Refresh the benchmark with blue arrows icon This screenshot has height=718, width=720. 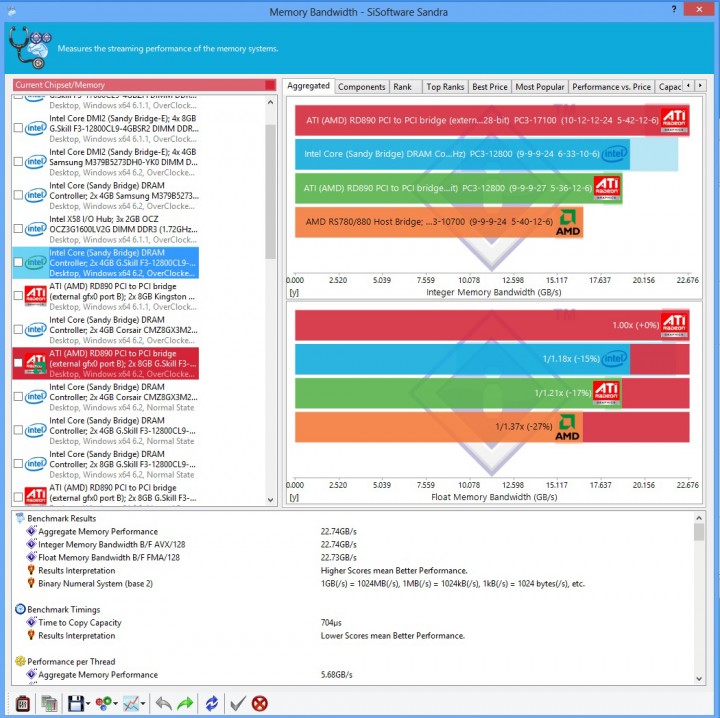212,703
